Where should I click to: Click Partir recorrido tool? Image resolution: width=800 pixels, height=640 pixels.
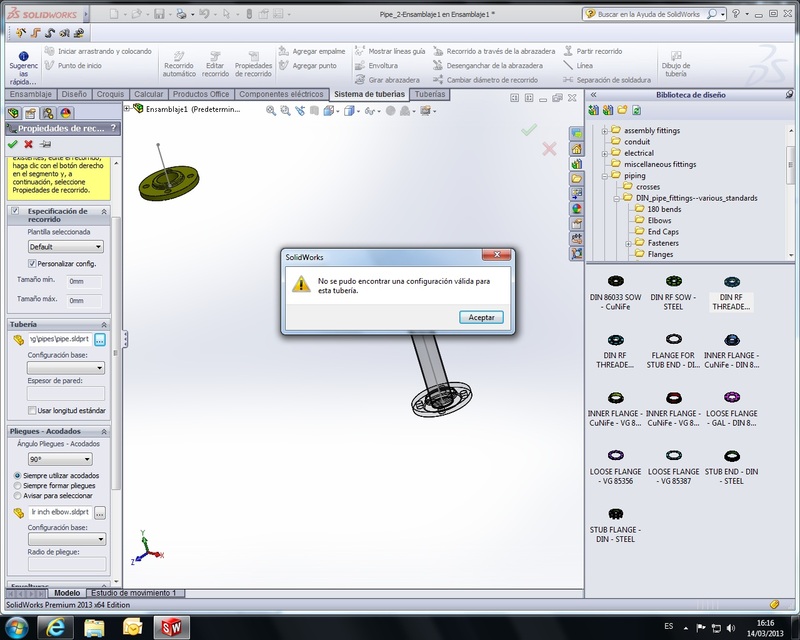[x=593, y=51]
